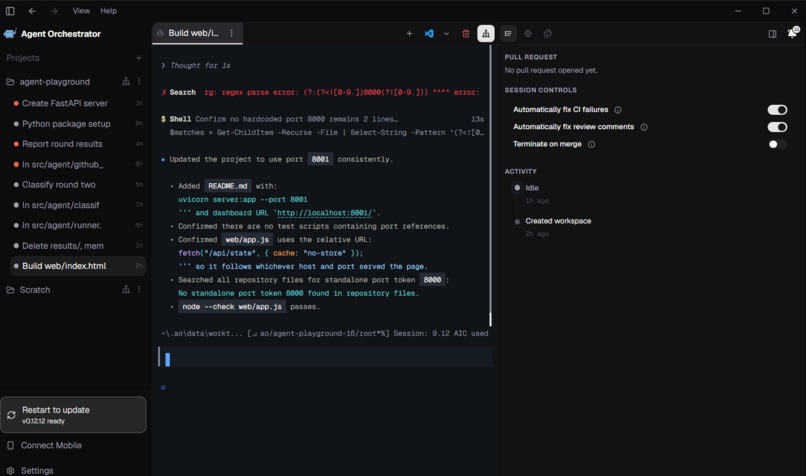Show info for Automatically fix CI failures
806x476 pixels.
(618, 110)
